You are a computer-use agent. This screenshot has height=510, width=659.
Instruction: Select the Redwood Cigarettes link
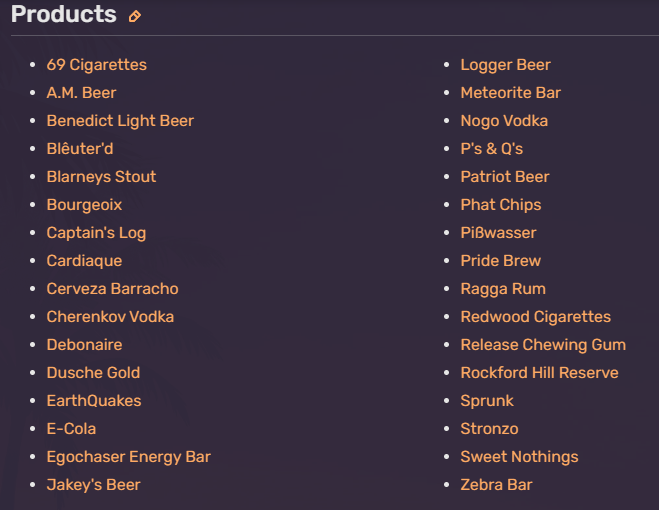pyautogui.click(x=535, y=317)
